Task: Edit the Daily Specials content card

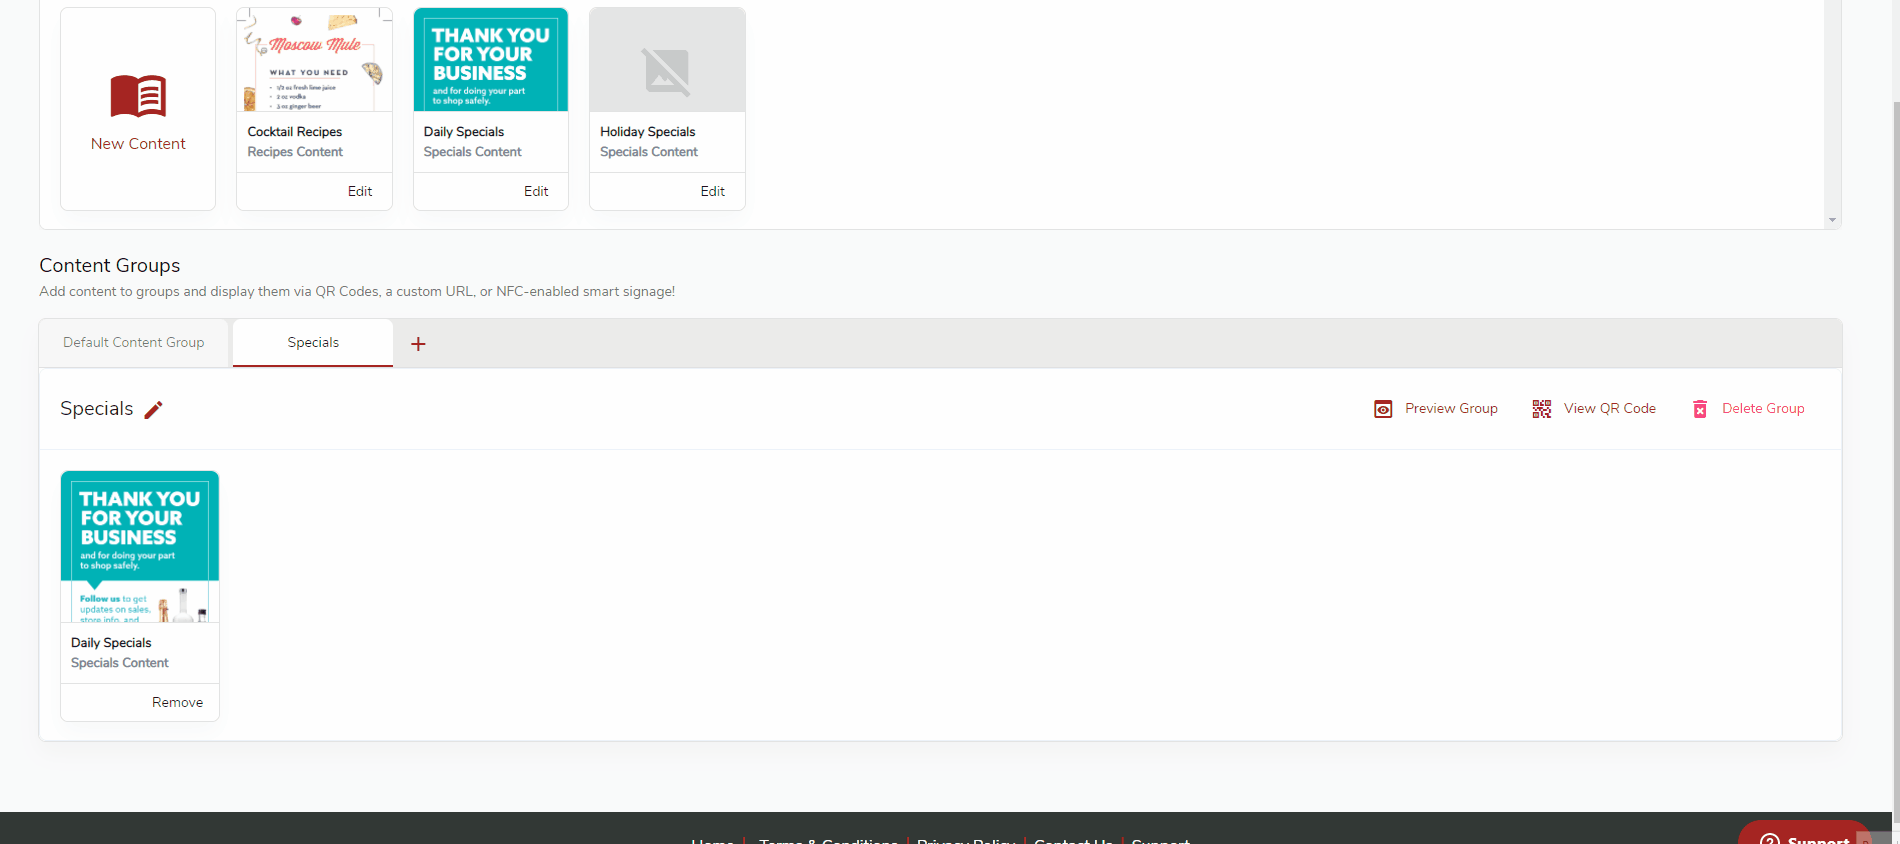Action: (x=536, y=191)
